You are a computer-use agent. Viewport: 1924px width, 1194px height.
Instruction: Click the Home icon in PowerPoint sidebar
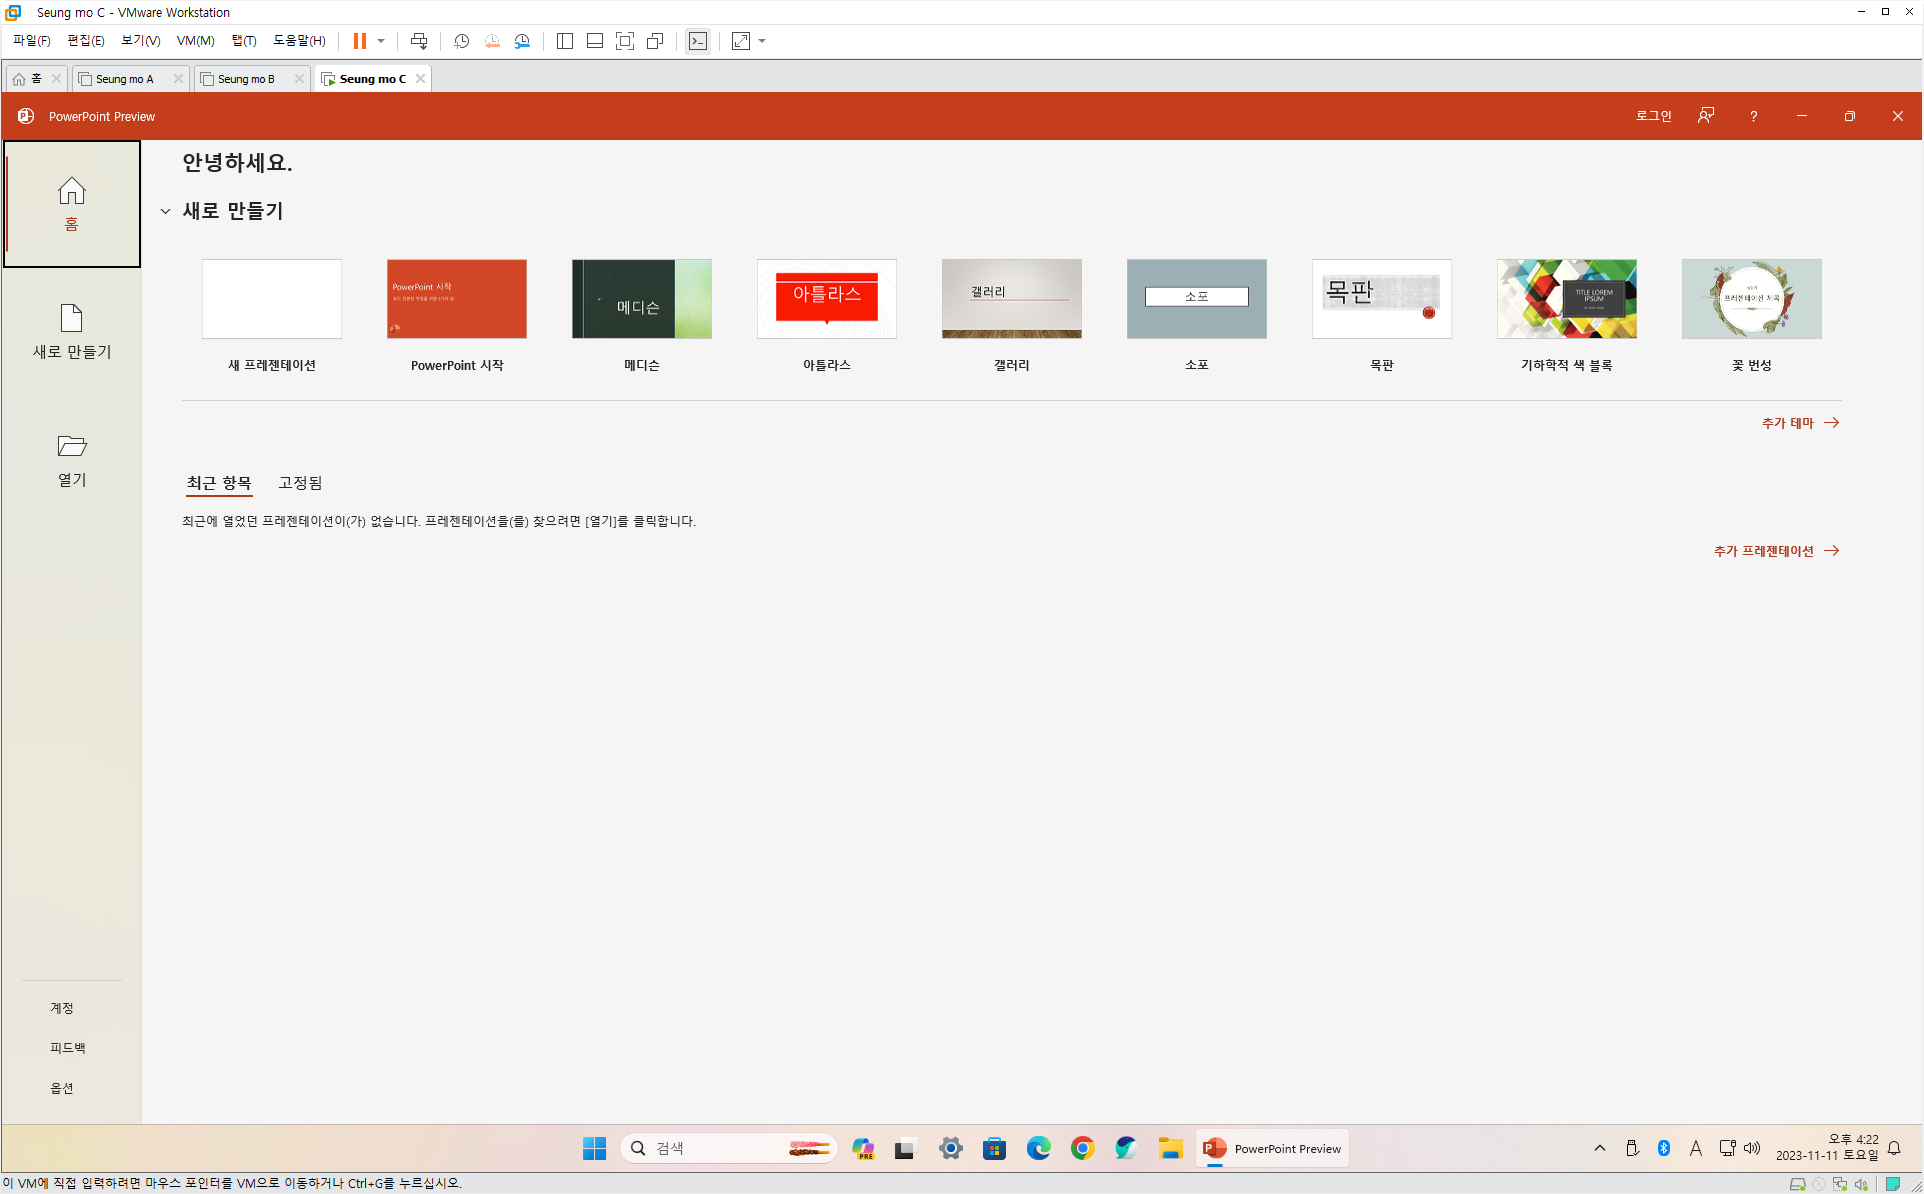point(71,191)
